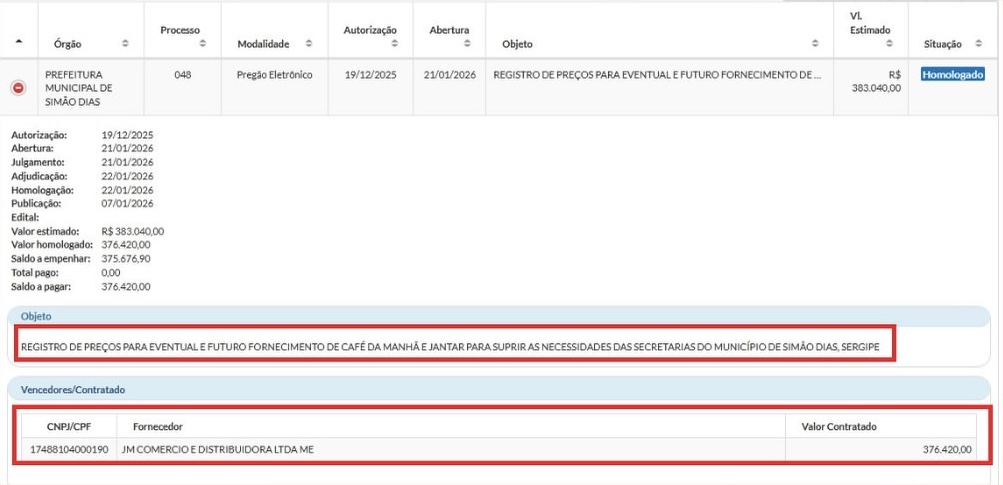This screenshot has height=485, width=1003.
Task: Click the sort arrows beside Situação header
Action: [x=977, y=44]
